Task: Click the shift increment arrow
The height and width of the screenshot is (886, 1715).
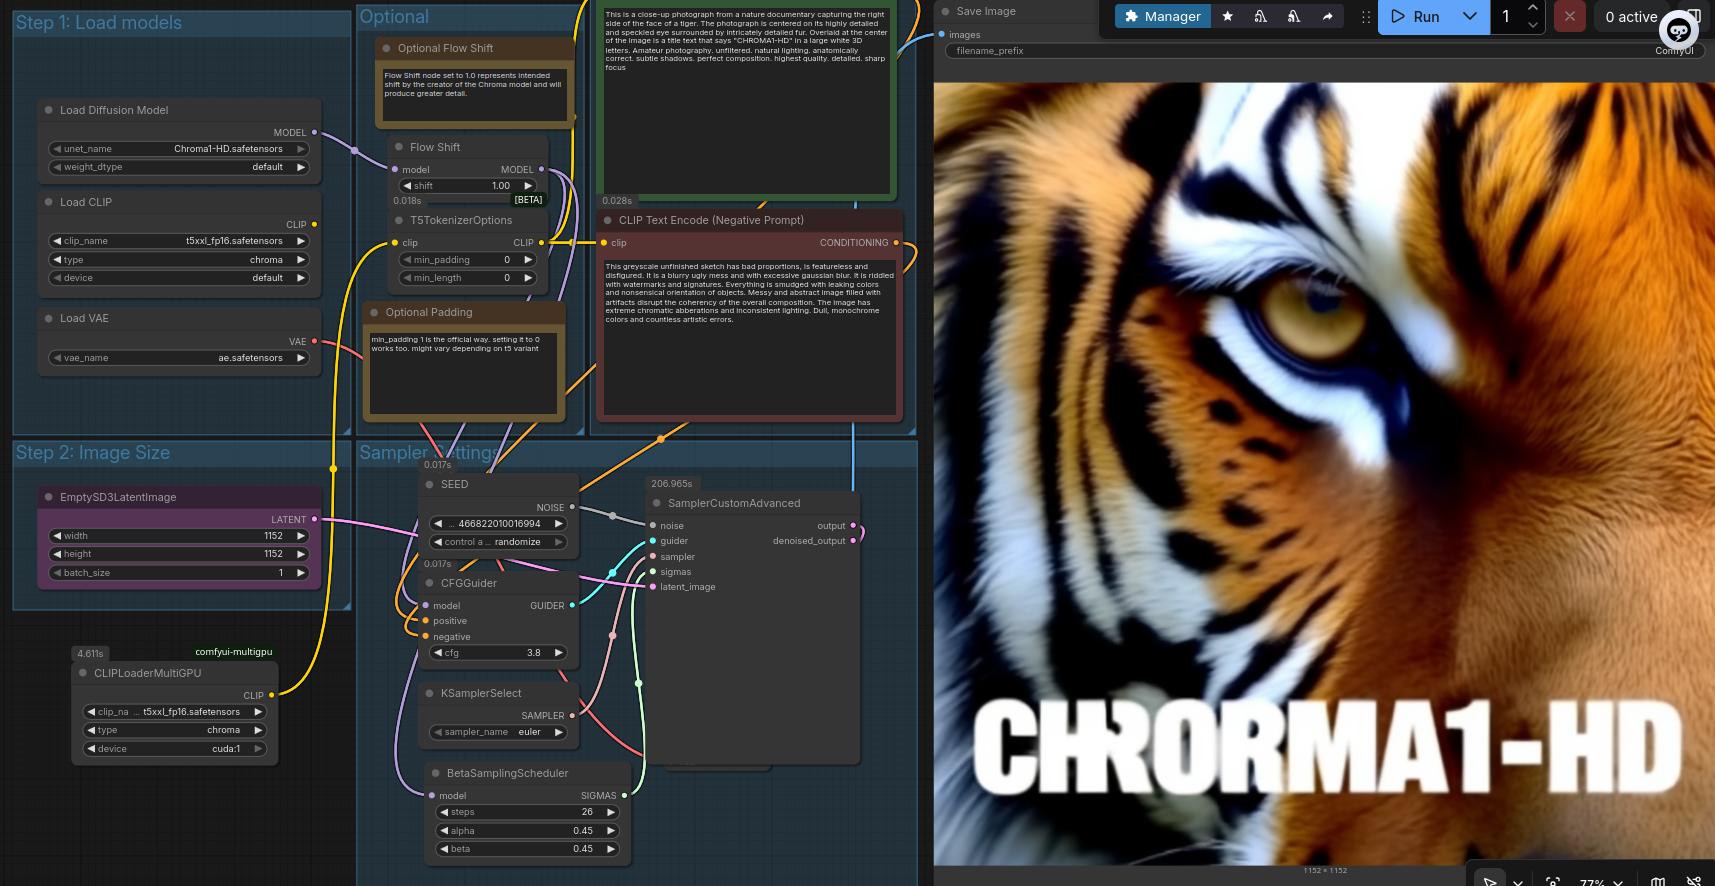Action: 528,186
